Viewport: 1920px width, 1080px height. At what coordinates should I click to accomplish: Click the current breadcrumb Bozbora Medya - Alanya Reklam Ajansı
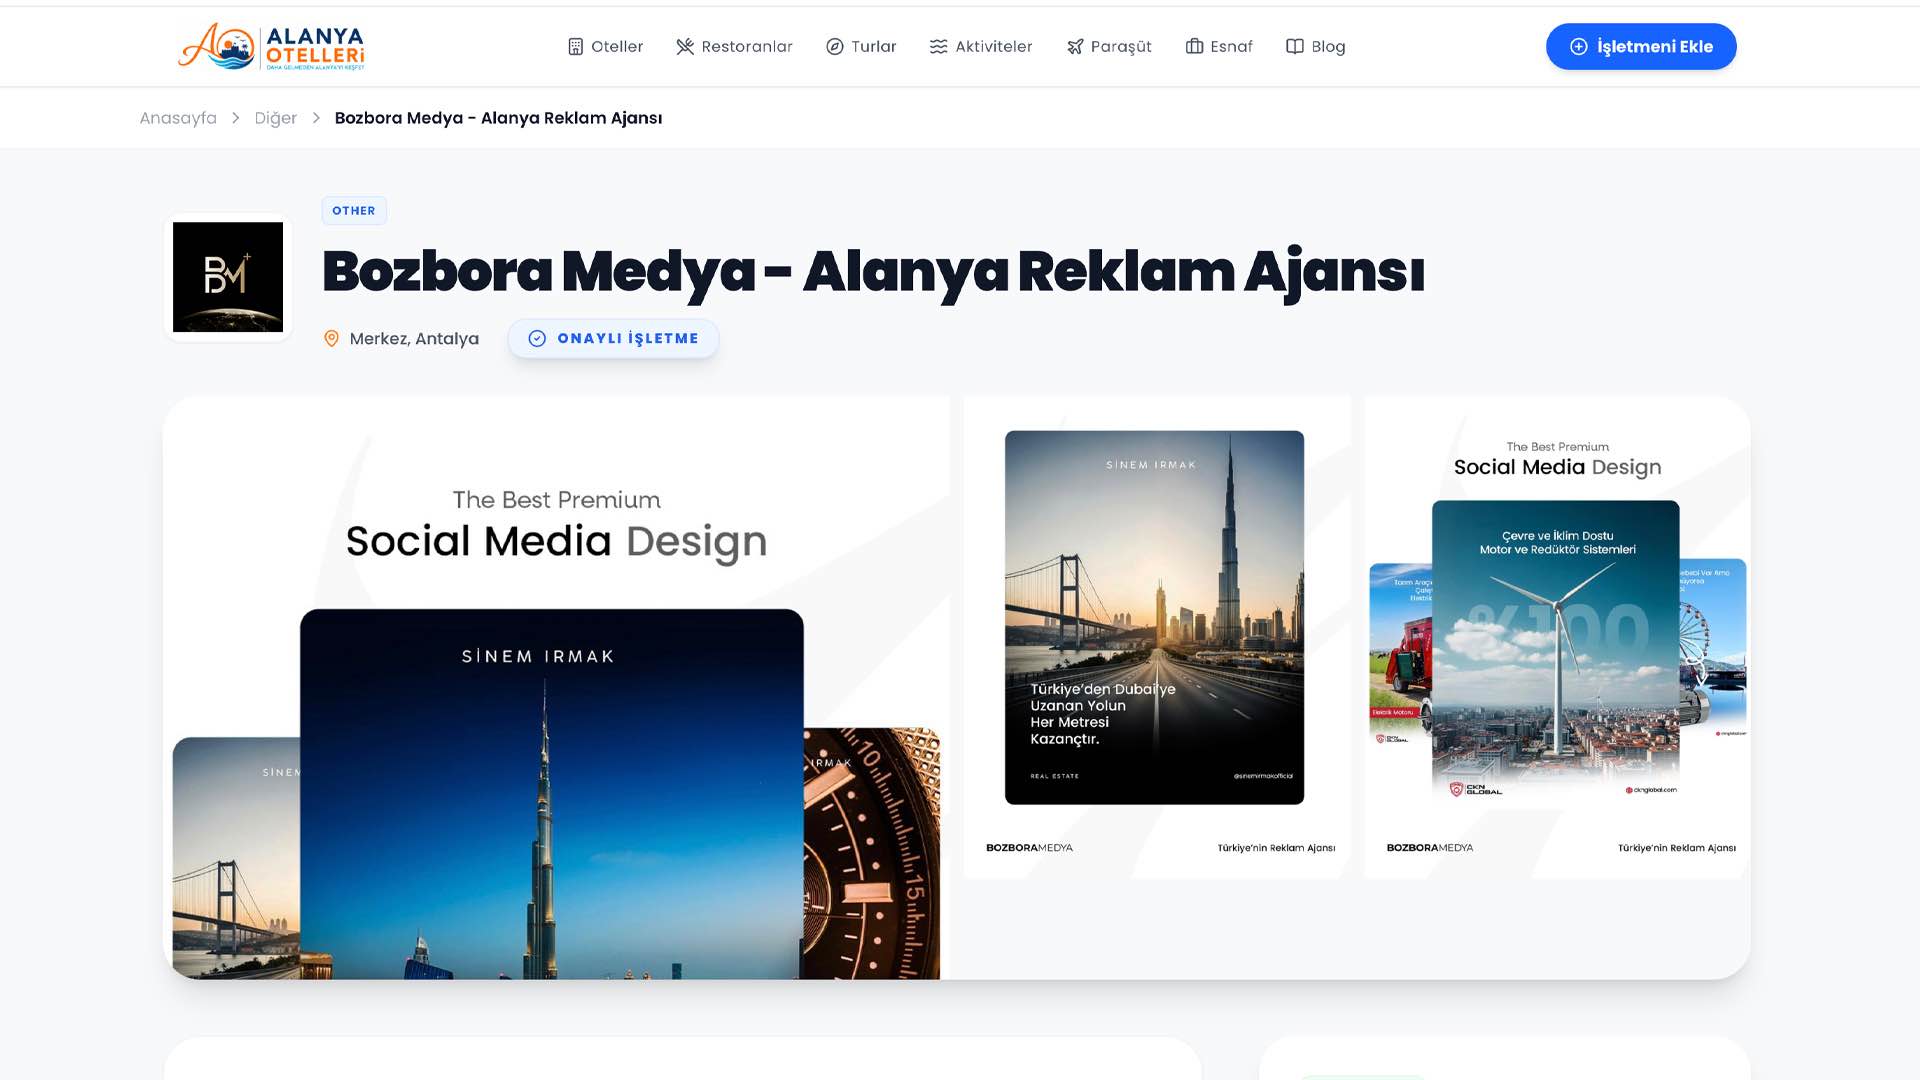(x=498, y=118)
